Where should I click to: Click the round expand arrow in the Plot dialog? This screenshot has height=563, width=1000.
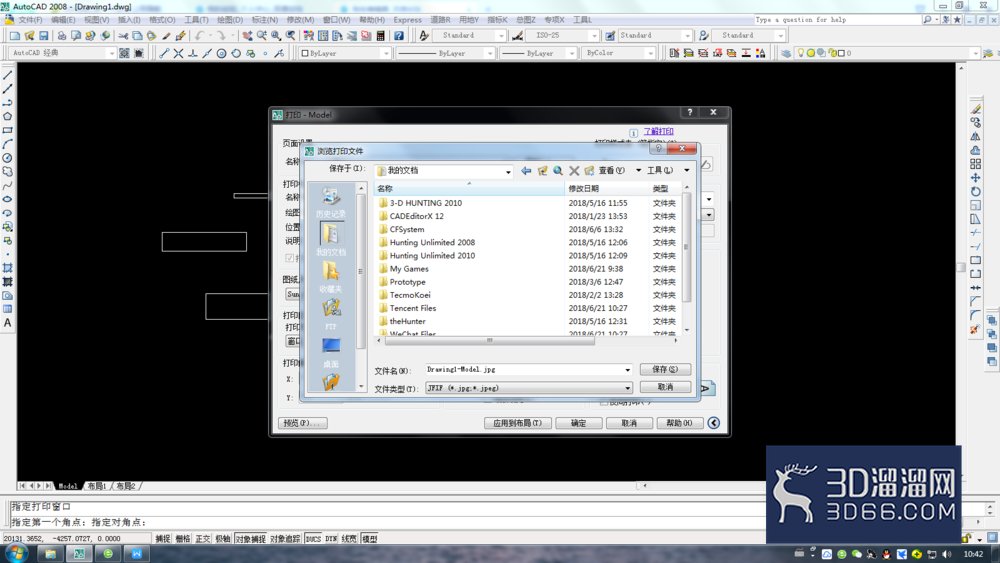point(714,423)
